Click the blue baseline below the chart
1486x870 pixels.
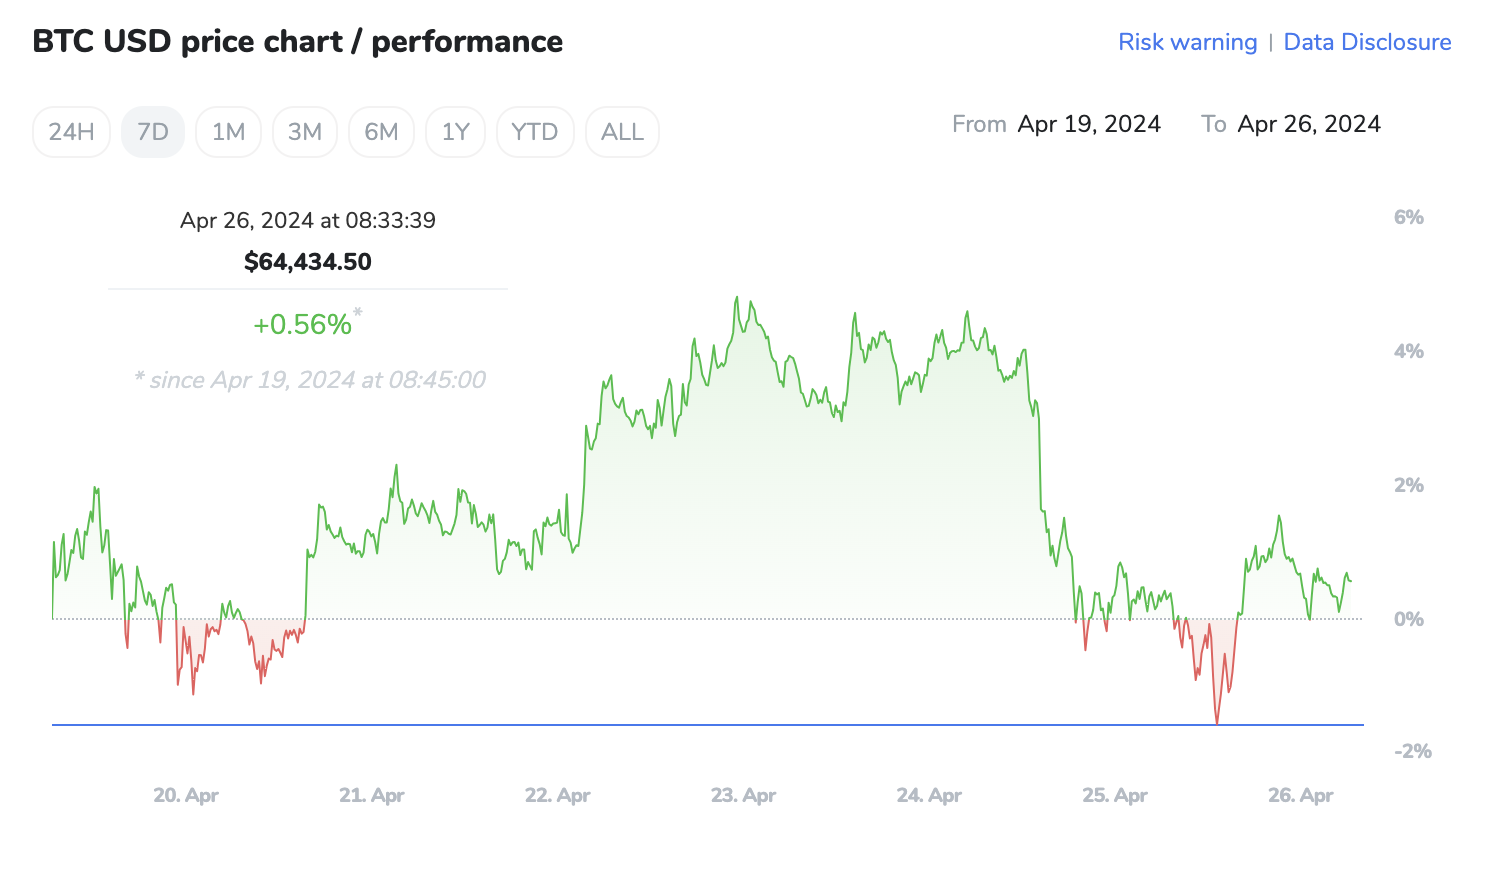coord(700,722)
